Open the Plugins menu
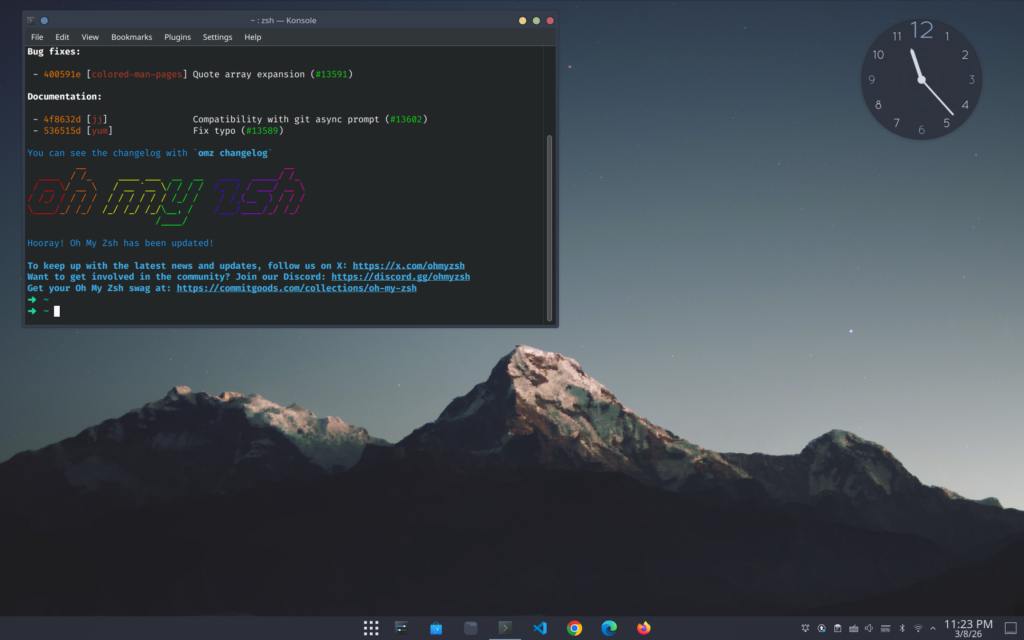 177,37
